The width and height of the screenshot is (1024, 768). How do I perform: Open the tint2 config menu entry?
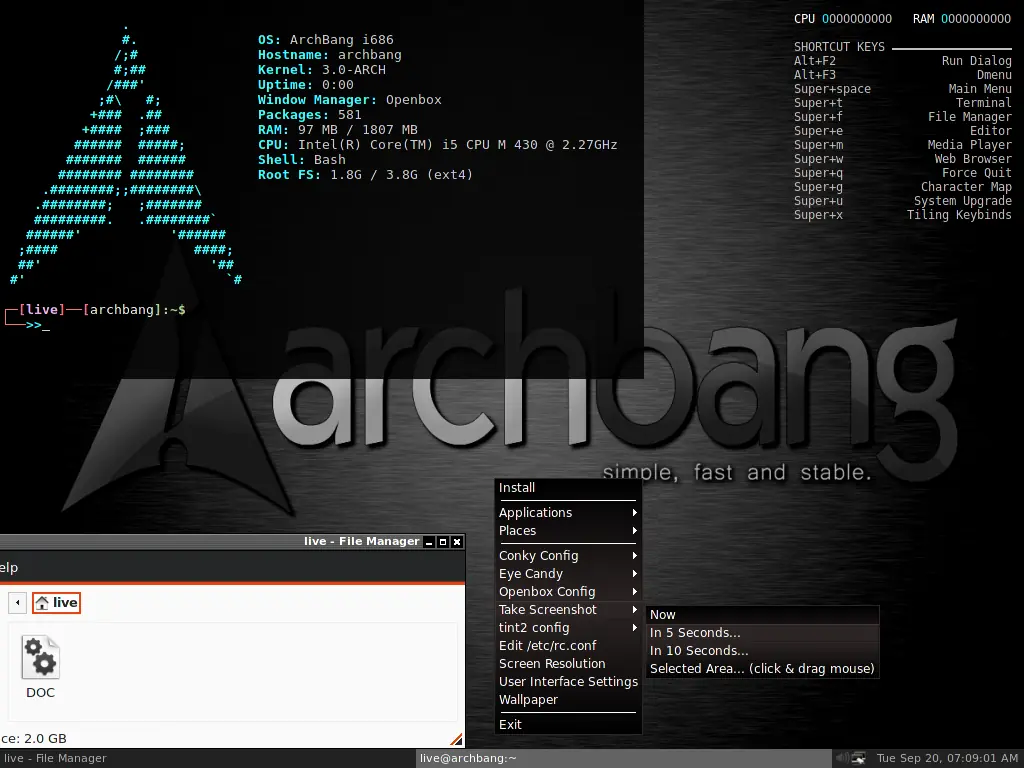[568, 628]
